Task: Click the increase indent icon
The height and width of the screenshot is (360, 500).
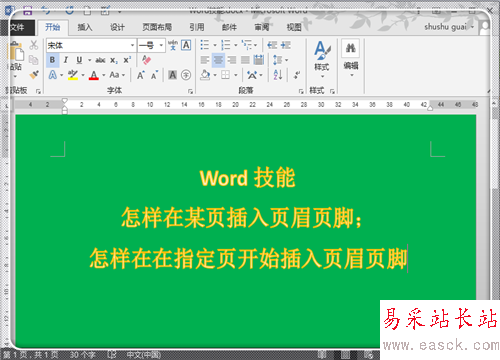Action: click(286, 45)
